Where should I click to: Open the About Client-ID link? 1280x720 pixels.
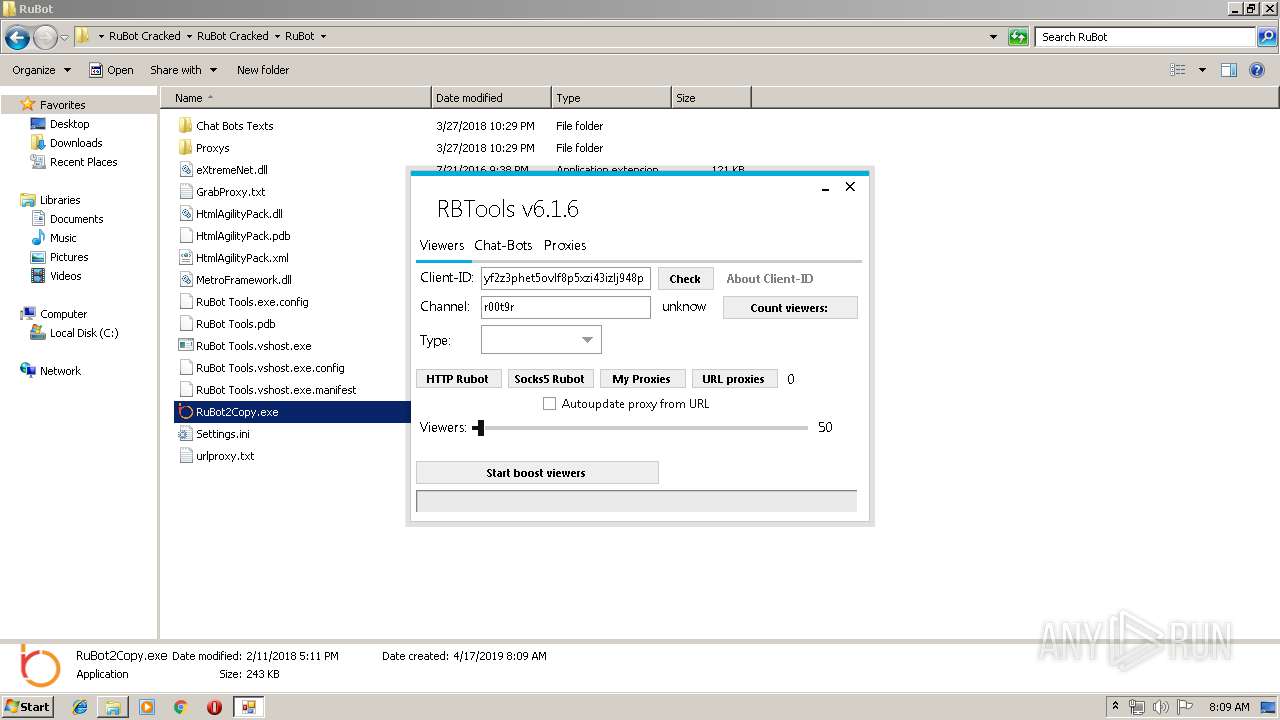[770, 279]
